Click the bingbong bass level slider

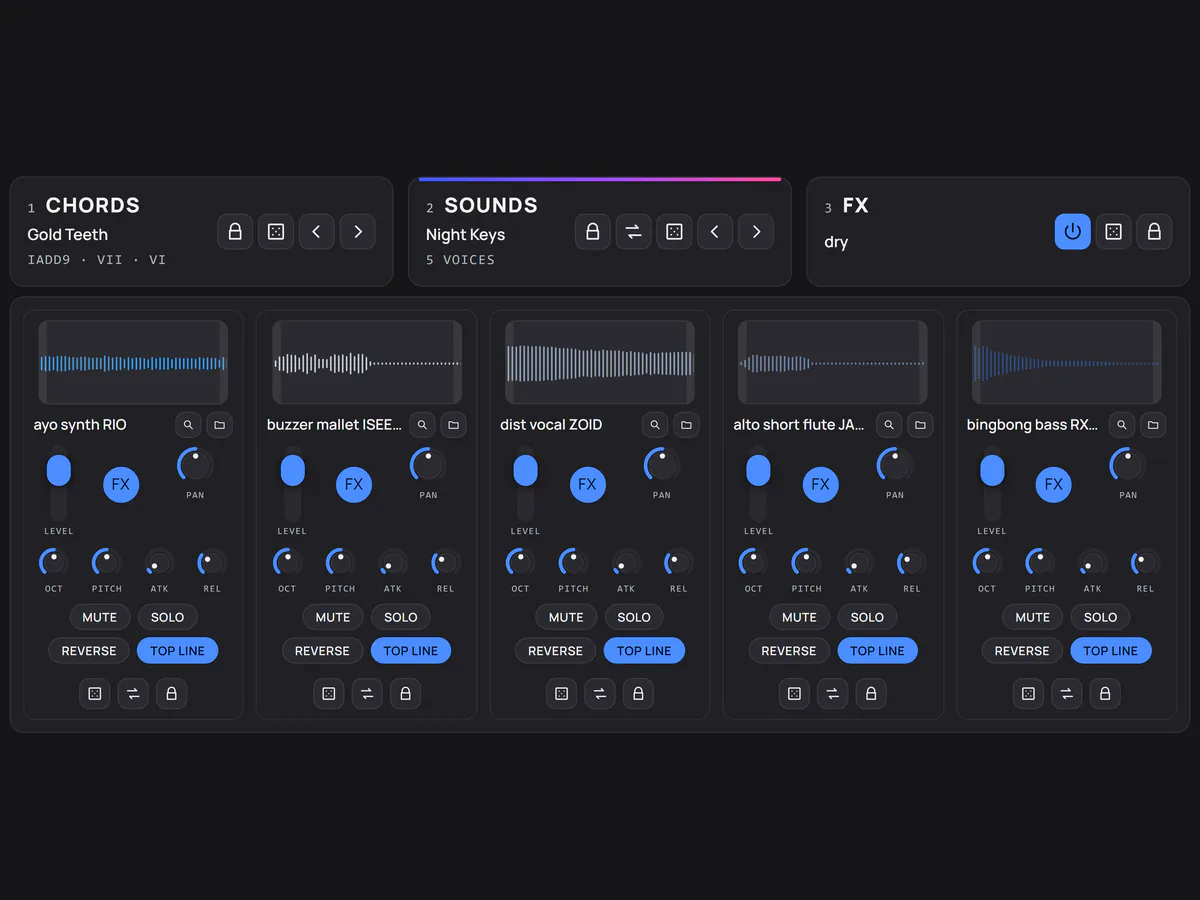(x=992, y=485)
